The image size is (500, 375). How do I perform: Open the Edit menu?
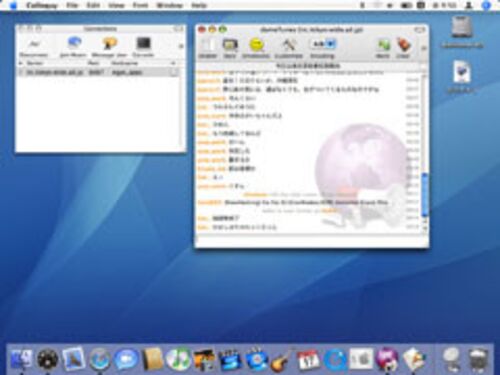(x=93, y=5)
